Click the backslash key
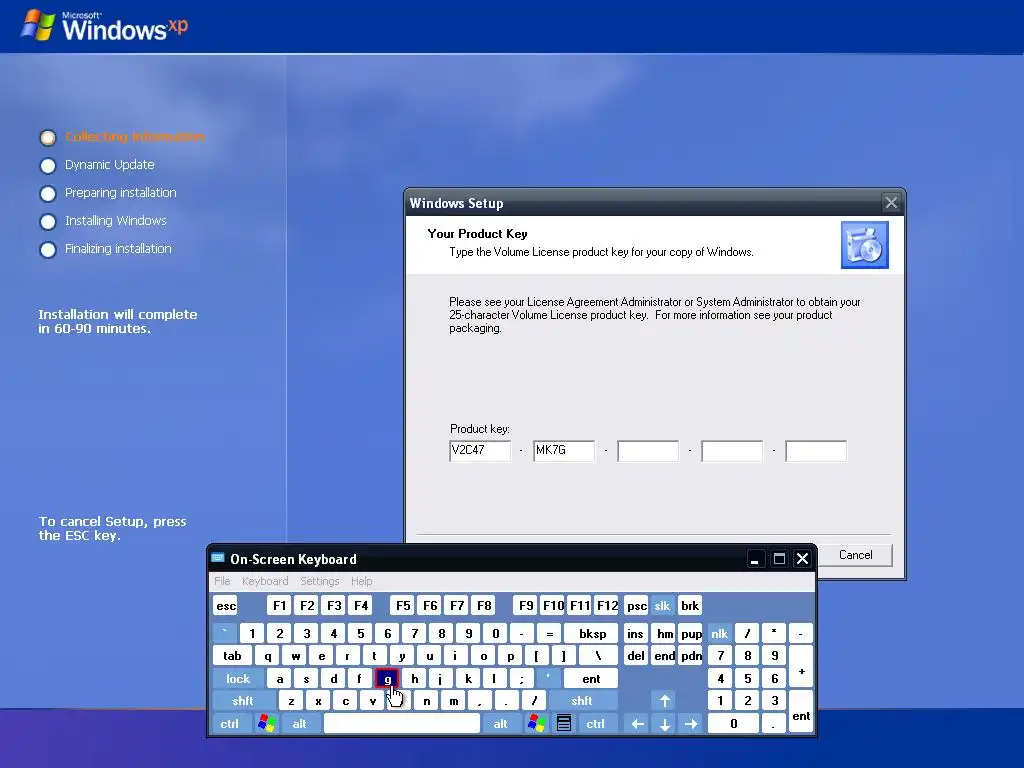The width and height of the screenshot is (1024, 768). pyautogui.click(x=598, y=656)
